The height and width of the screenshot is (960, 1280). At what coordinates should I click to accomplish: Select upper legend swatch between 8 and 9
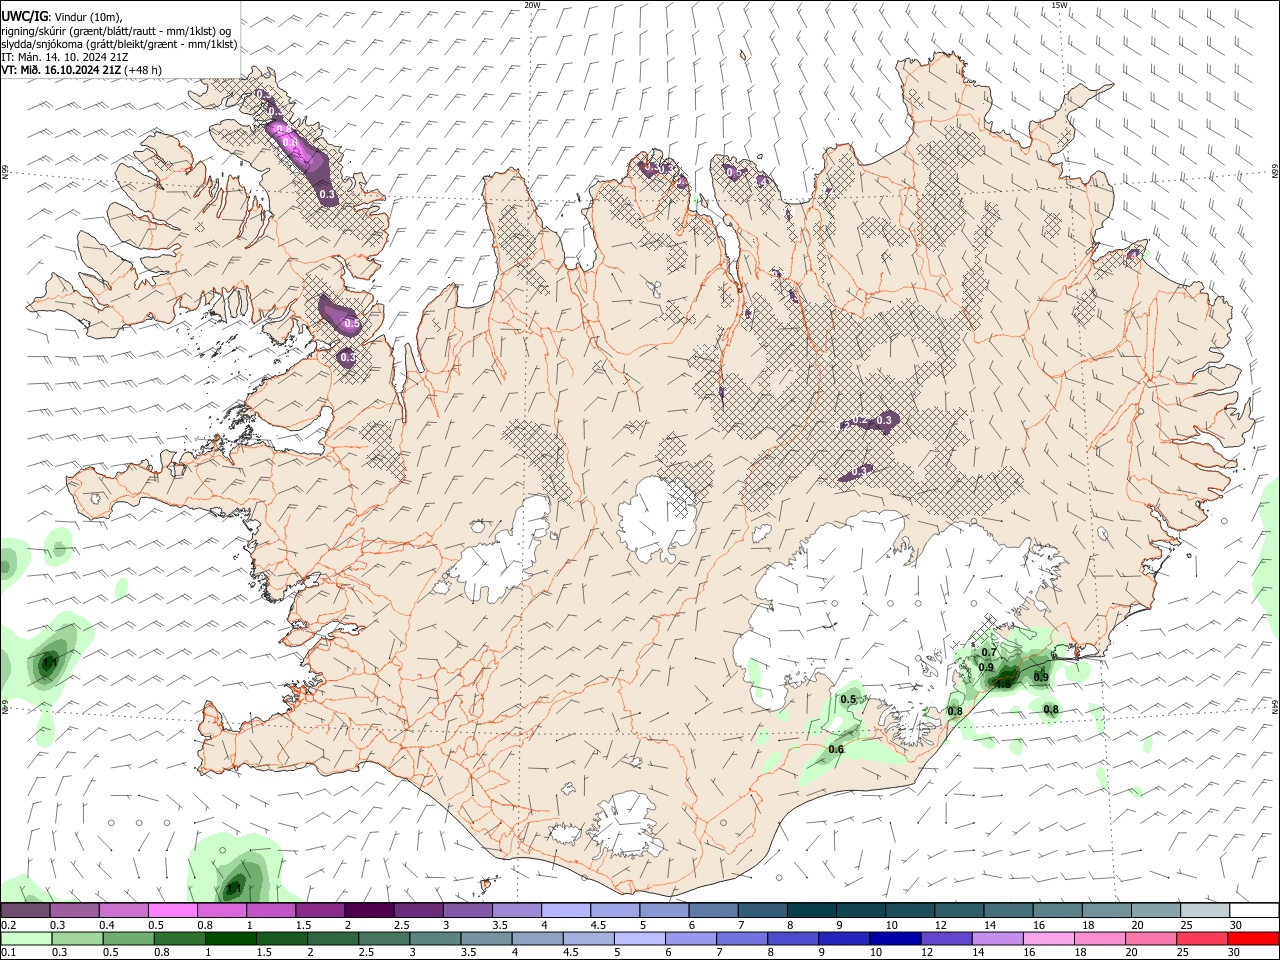click(x=812, y=910)
